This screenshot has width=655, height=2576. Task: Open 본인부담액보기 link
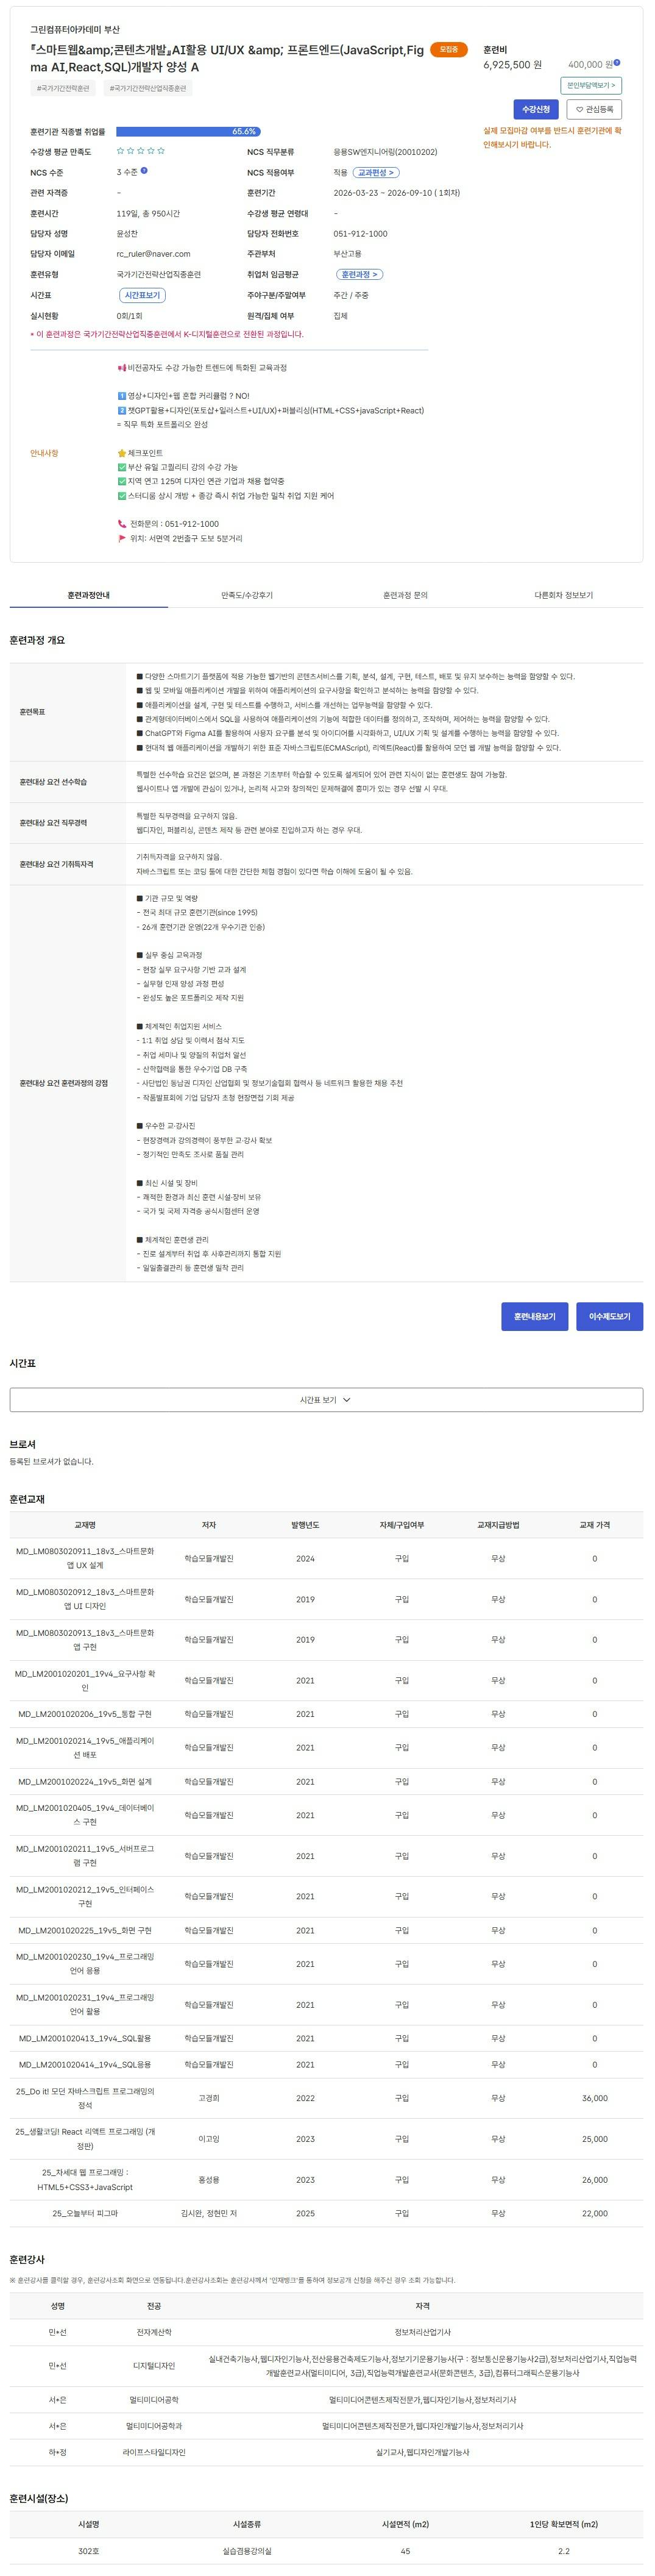(x=591, y=85)
